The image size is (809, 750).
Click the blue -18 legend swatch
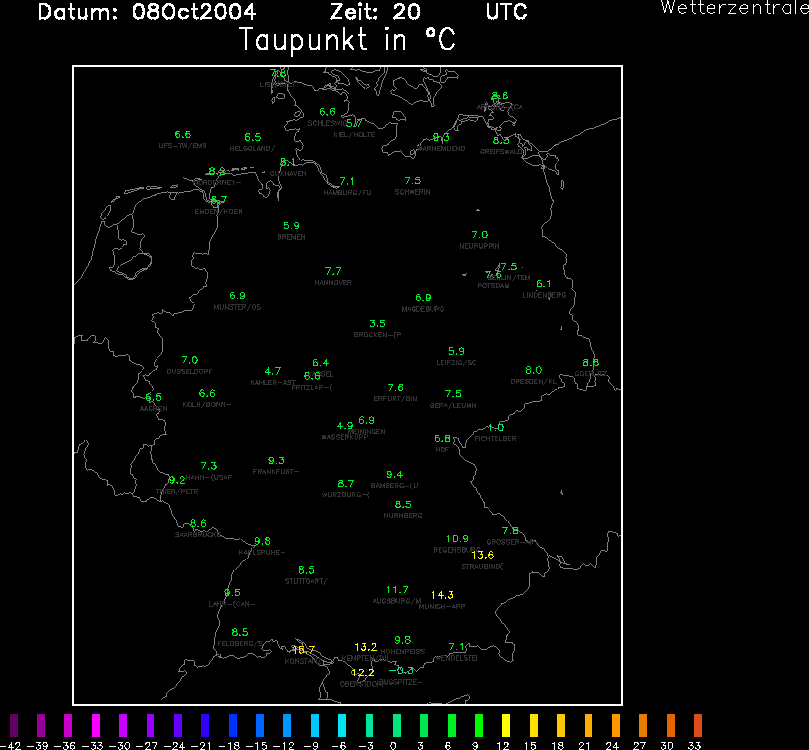233,725
